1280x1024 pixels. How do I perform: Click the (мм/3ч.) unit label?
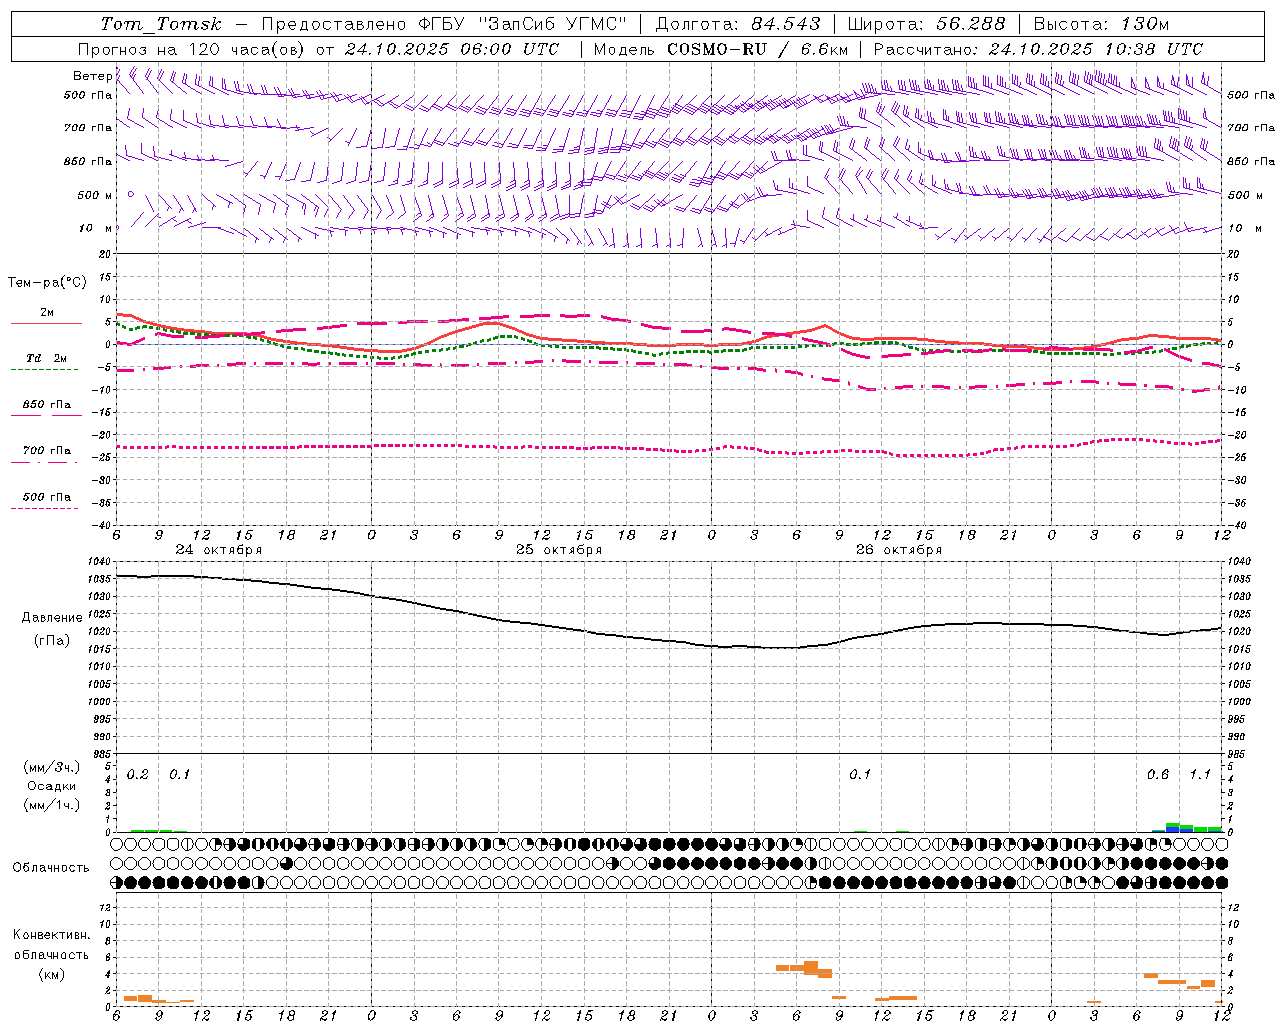tap(52, 767)
